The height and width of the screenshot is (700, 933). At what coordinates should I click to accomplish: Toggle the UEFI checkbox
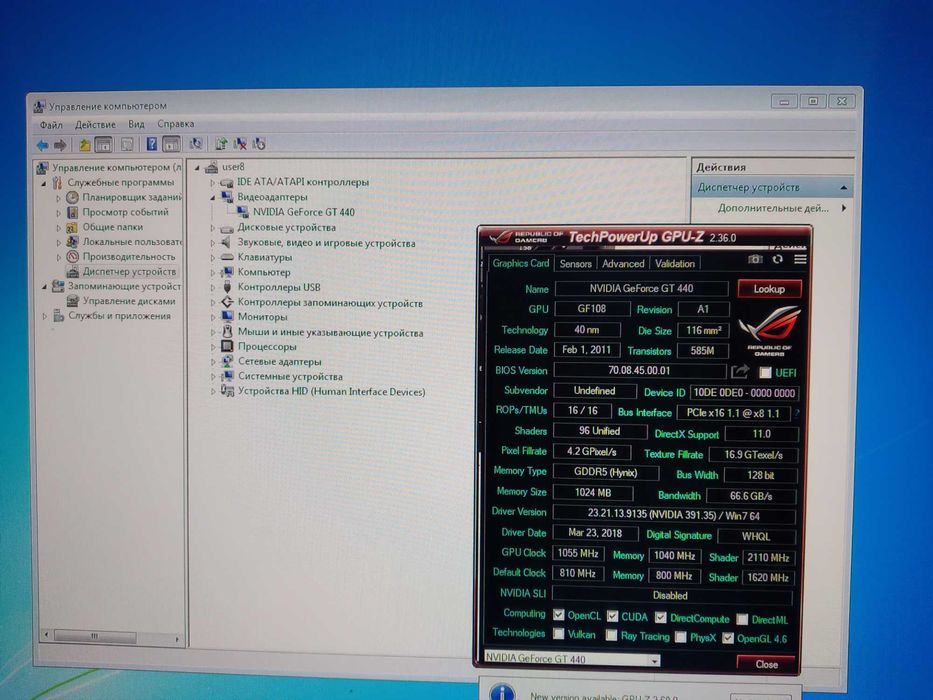(765, 373)
